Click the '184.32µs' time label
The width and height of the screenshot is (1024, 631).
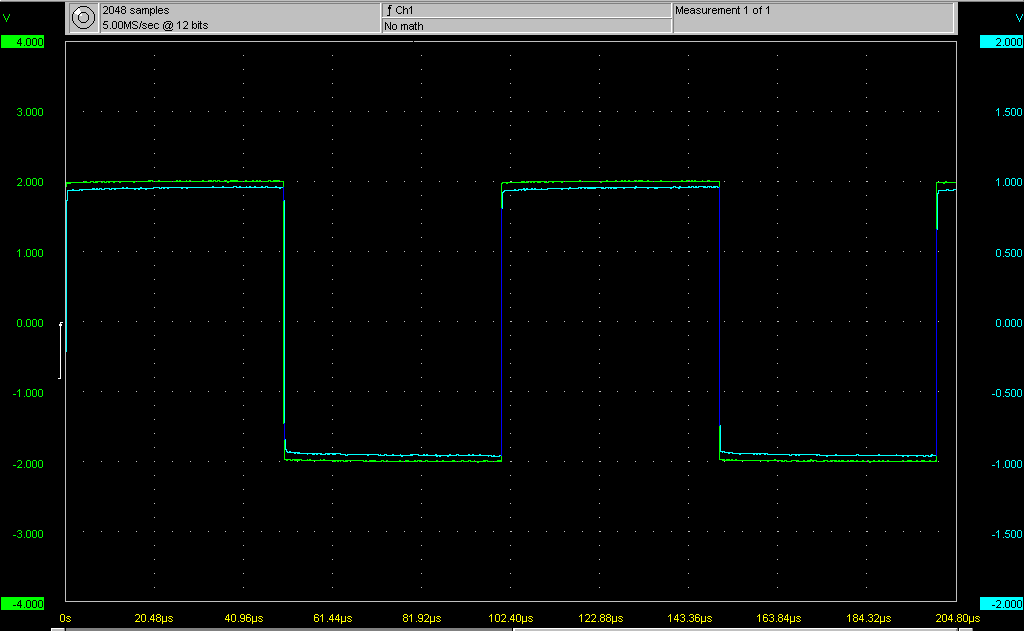point(868,618)
